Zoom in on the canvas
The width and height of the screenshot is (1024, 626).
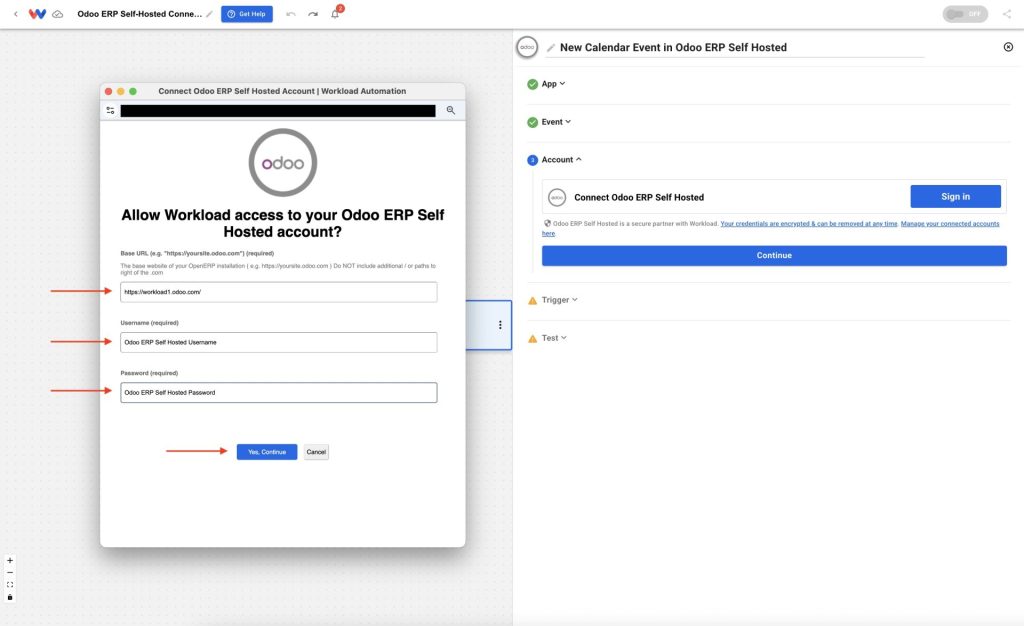click(x=10, y=560)
